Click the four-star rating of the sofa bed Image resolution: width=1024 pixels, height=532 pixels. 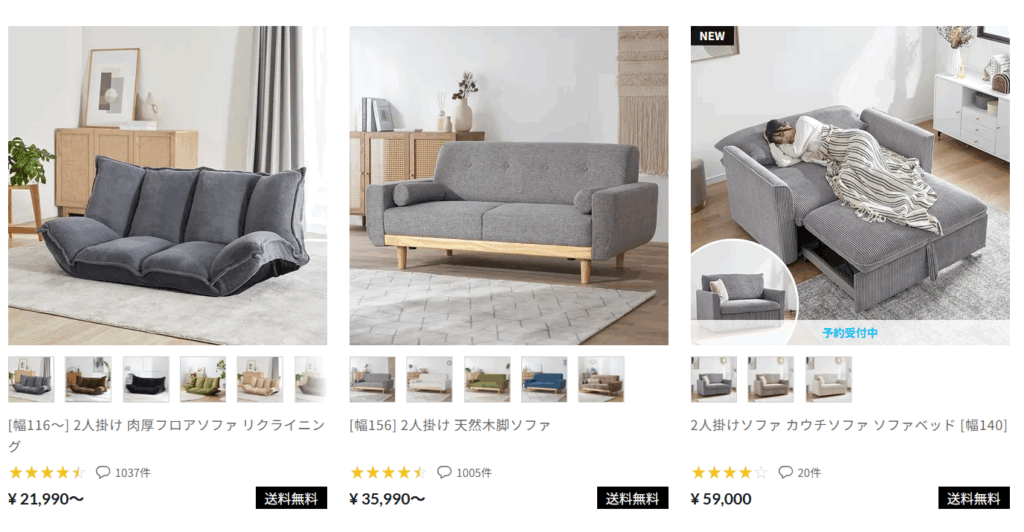click(729, 472)
